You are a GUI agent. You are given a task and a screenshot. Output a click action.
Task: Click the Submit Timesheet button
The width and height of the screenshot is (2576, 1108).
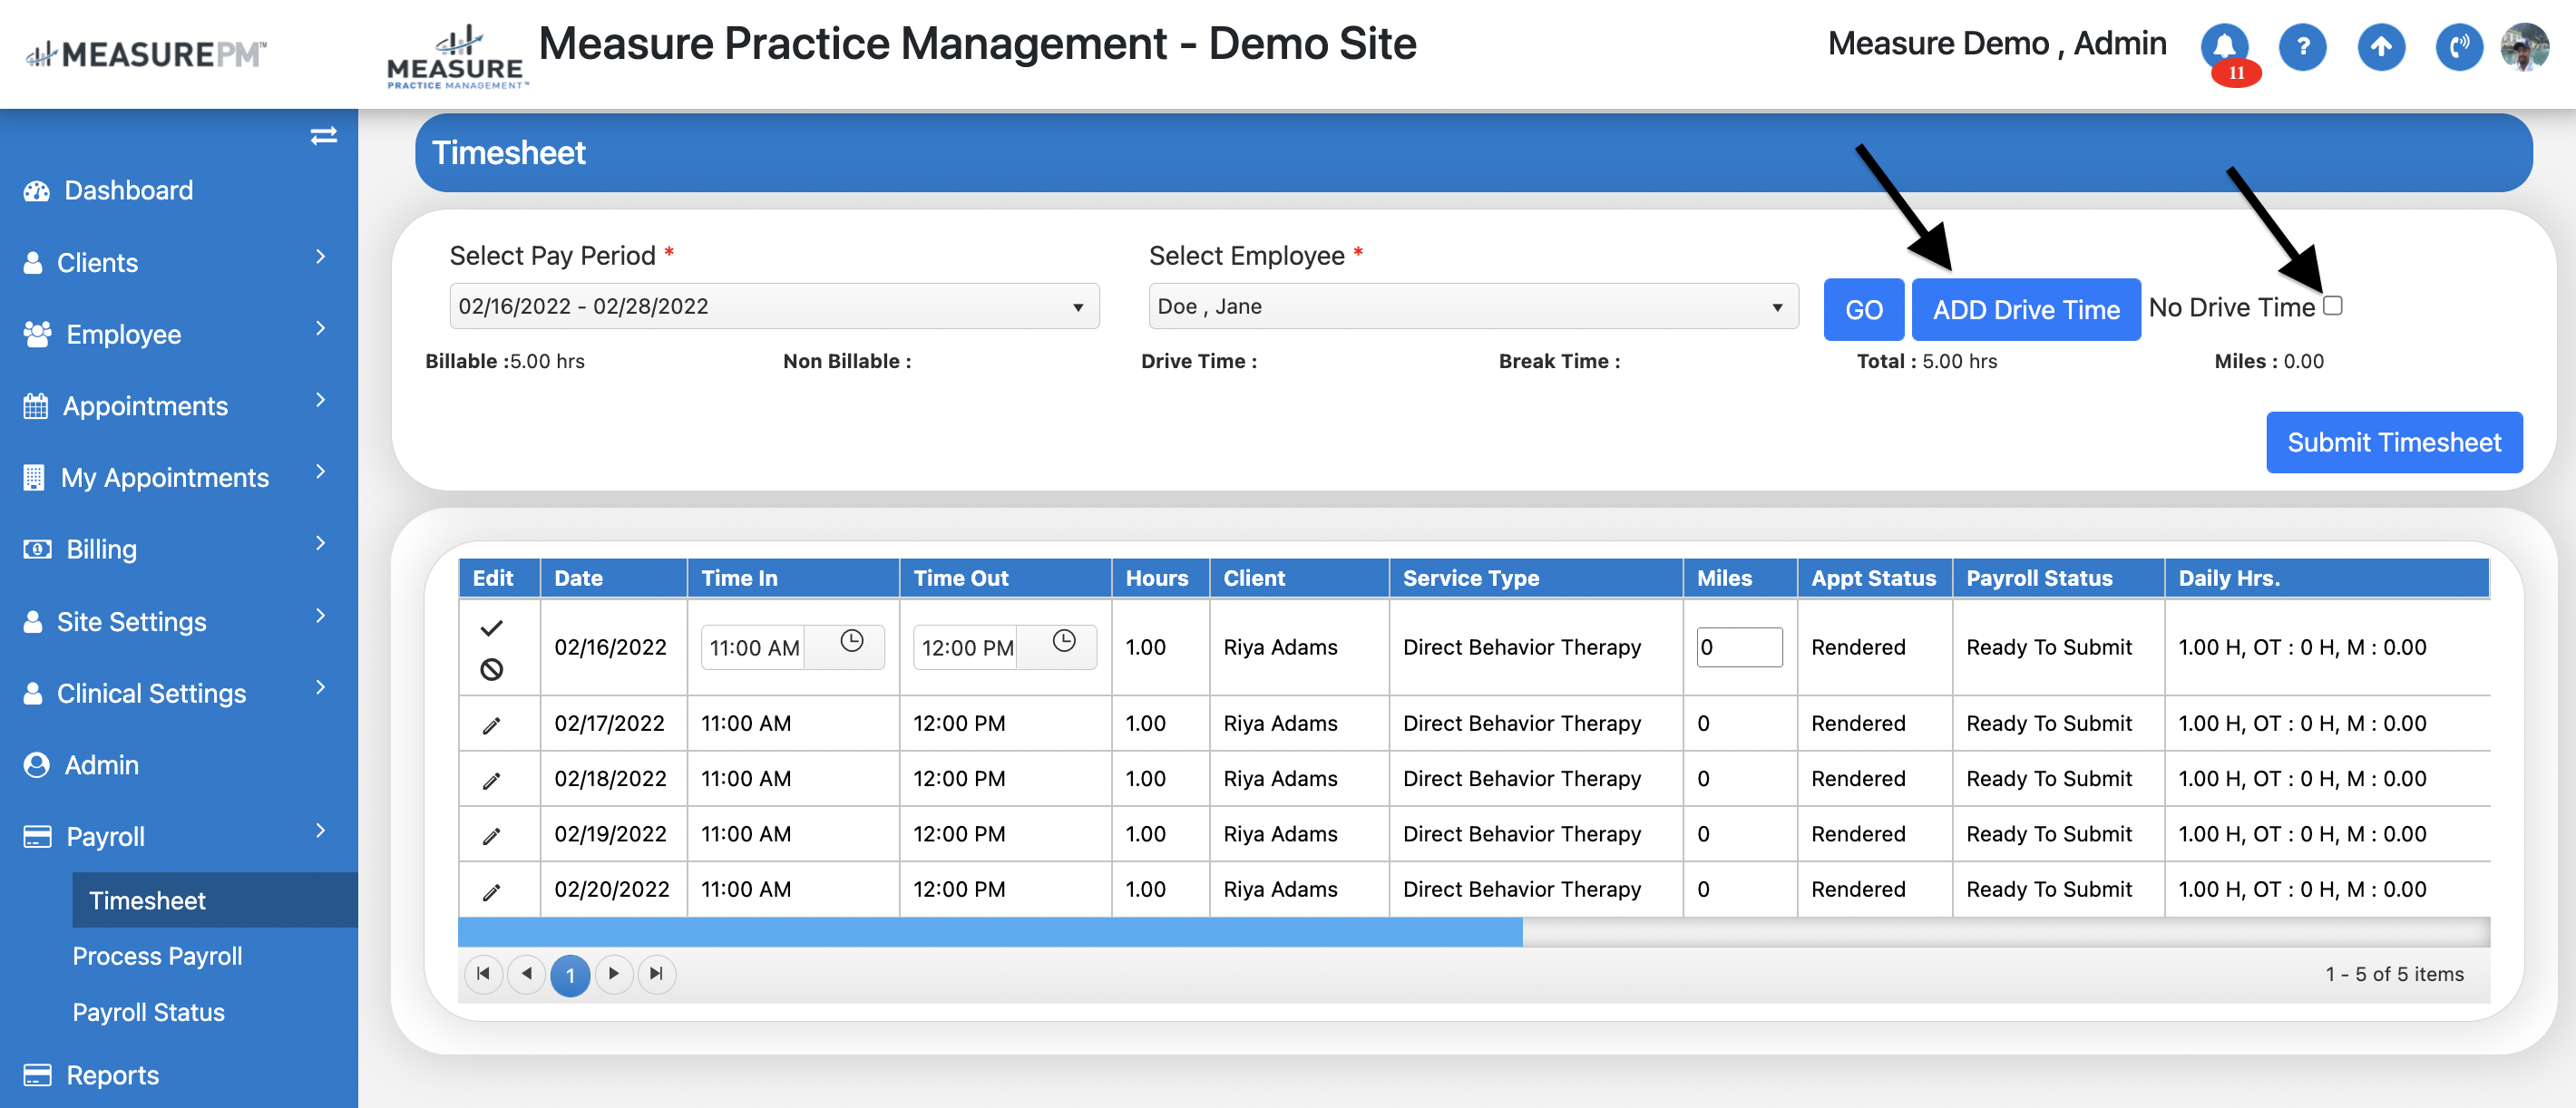click(x=2393, y=442)
